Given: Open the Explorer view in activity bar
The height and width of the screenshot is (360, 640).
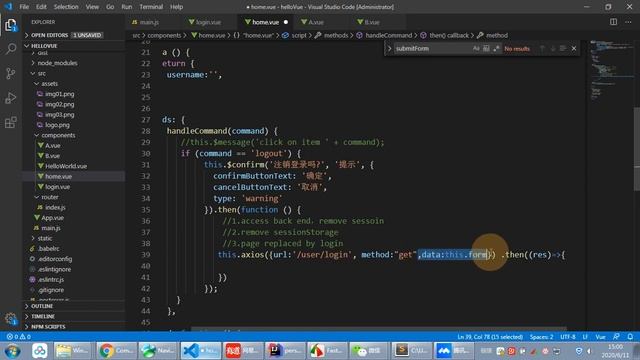Looking at the screenshot, I should 11,25.
